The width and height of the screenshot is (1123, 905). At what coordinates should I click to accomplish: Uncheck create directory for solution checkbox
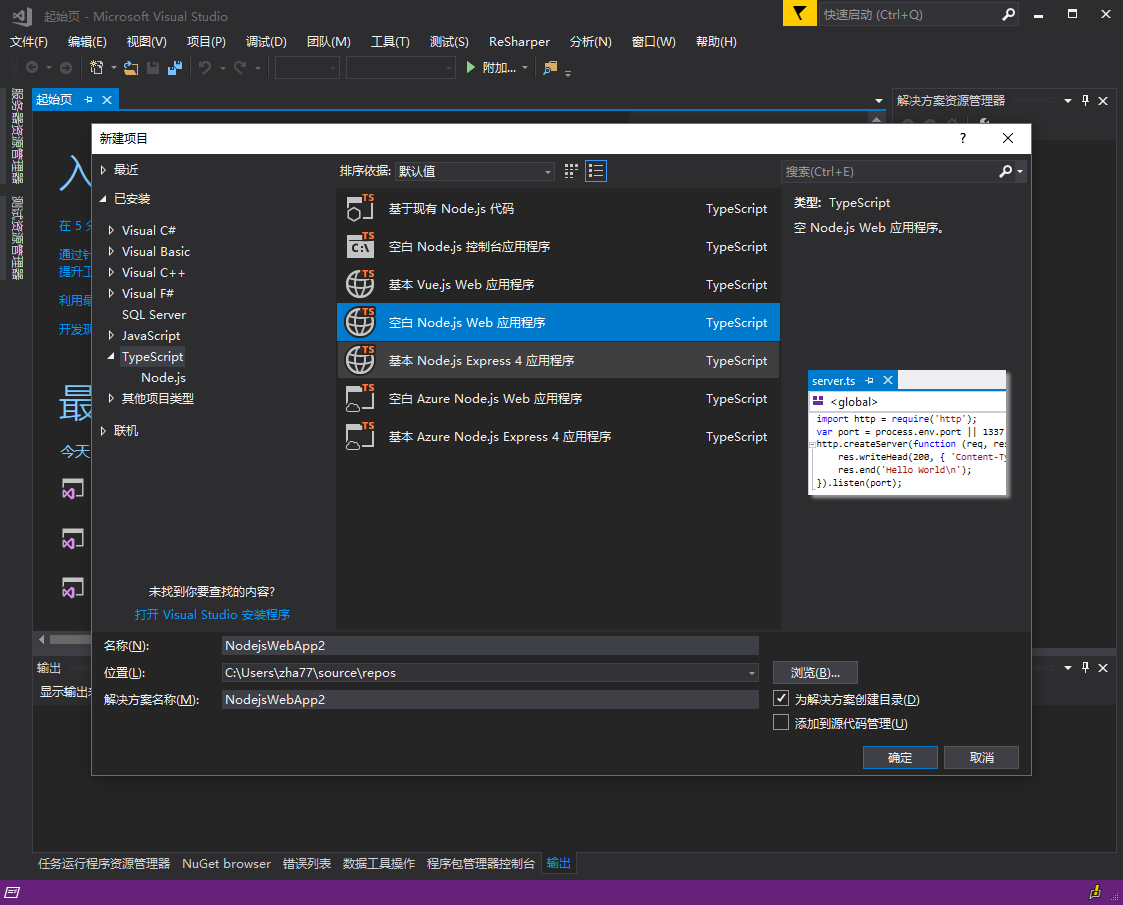coord(781,698)
